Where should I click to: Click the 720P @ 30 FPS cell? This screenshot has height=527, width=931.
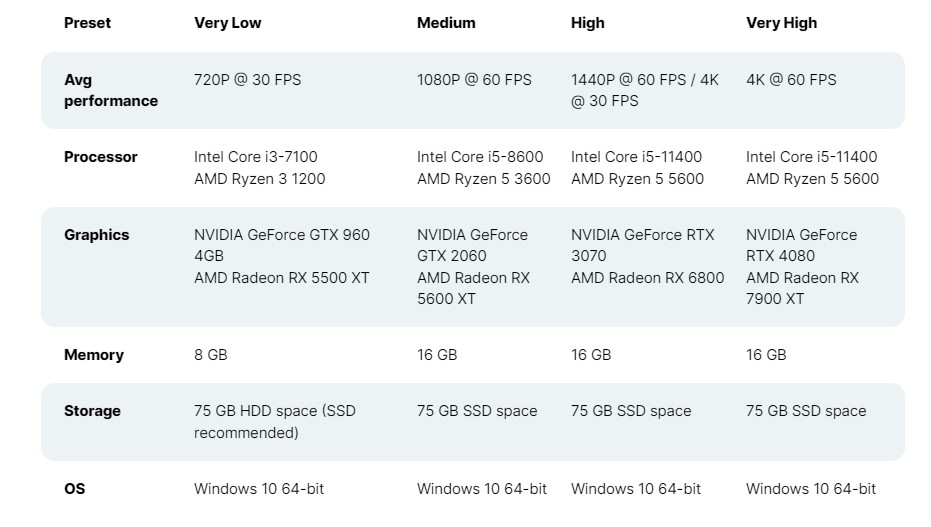(x=248, y=80)
